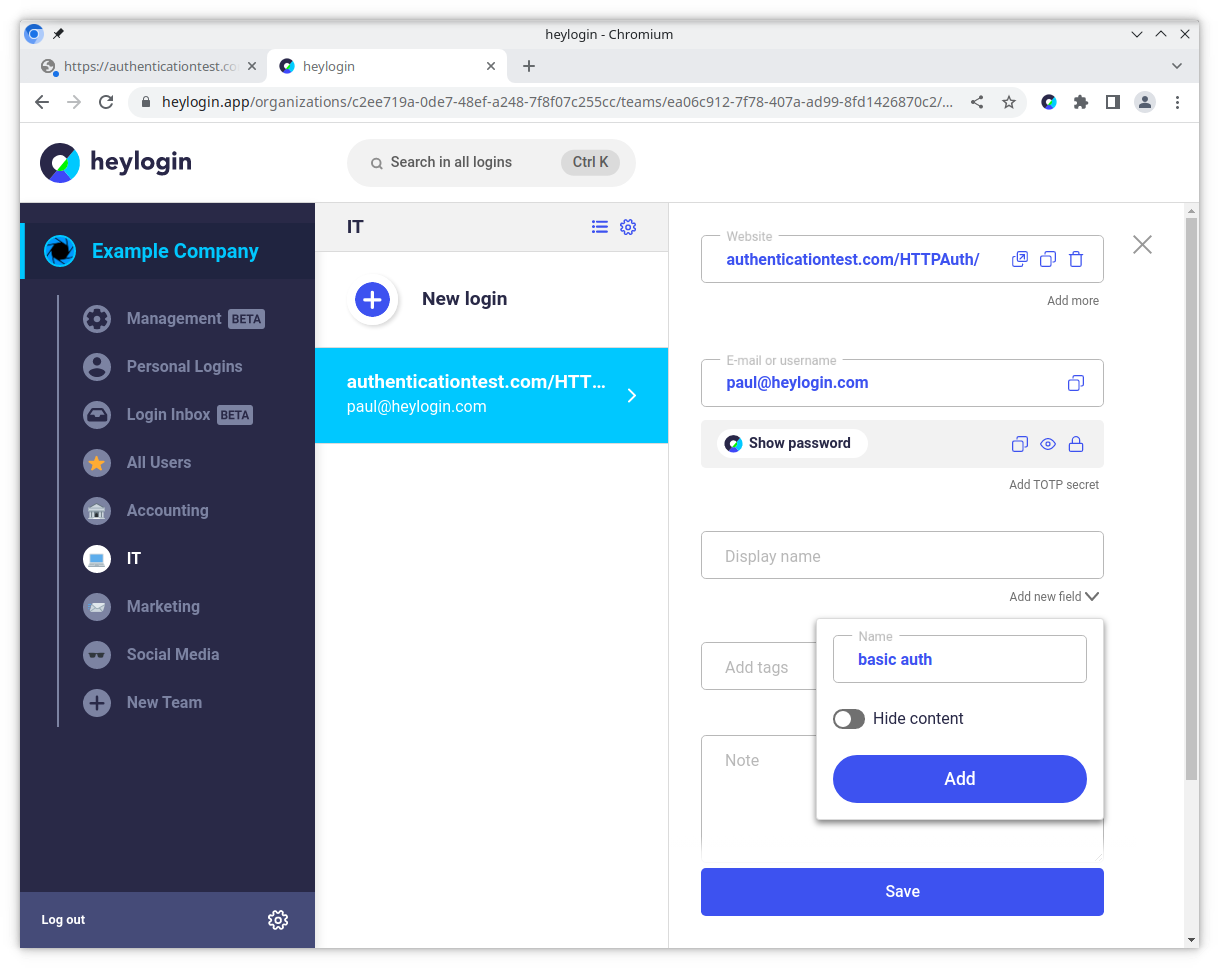Close the heylogin browser tab
The image size is (1219, 968).
(x=491, y=66)
